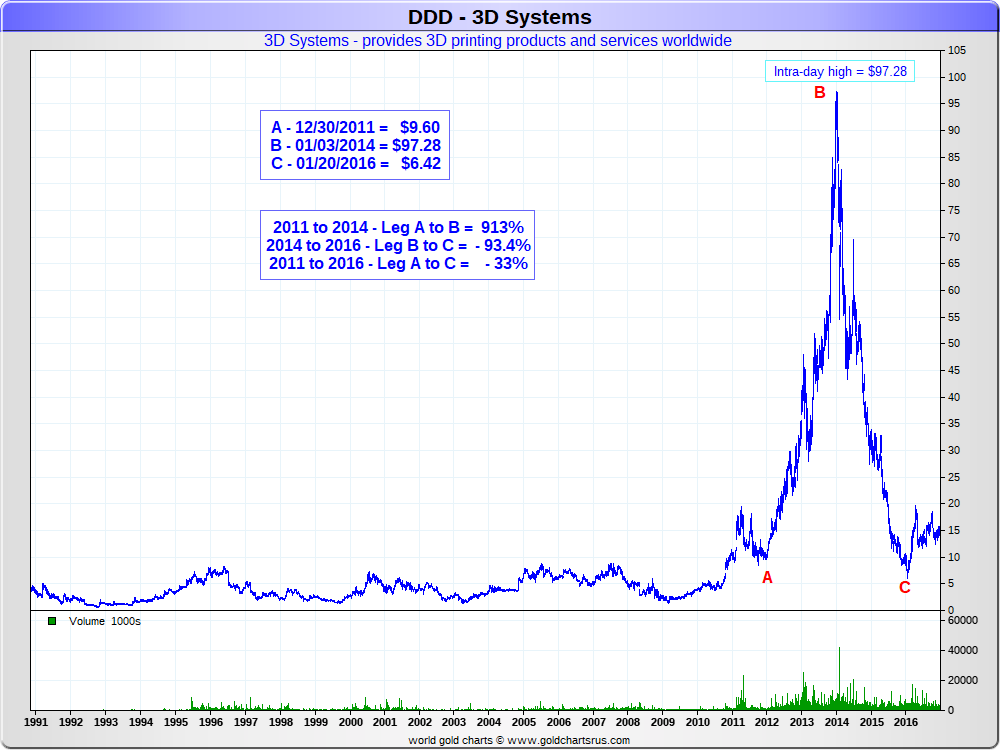The height and width of the screenshot is (750, 1000).
Task: Select the line 'B - 01/03/2014 = $97.28'
Action: coord(355,145)
